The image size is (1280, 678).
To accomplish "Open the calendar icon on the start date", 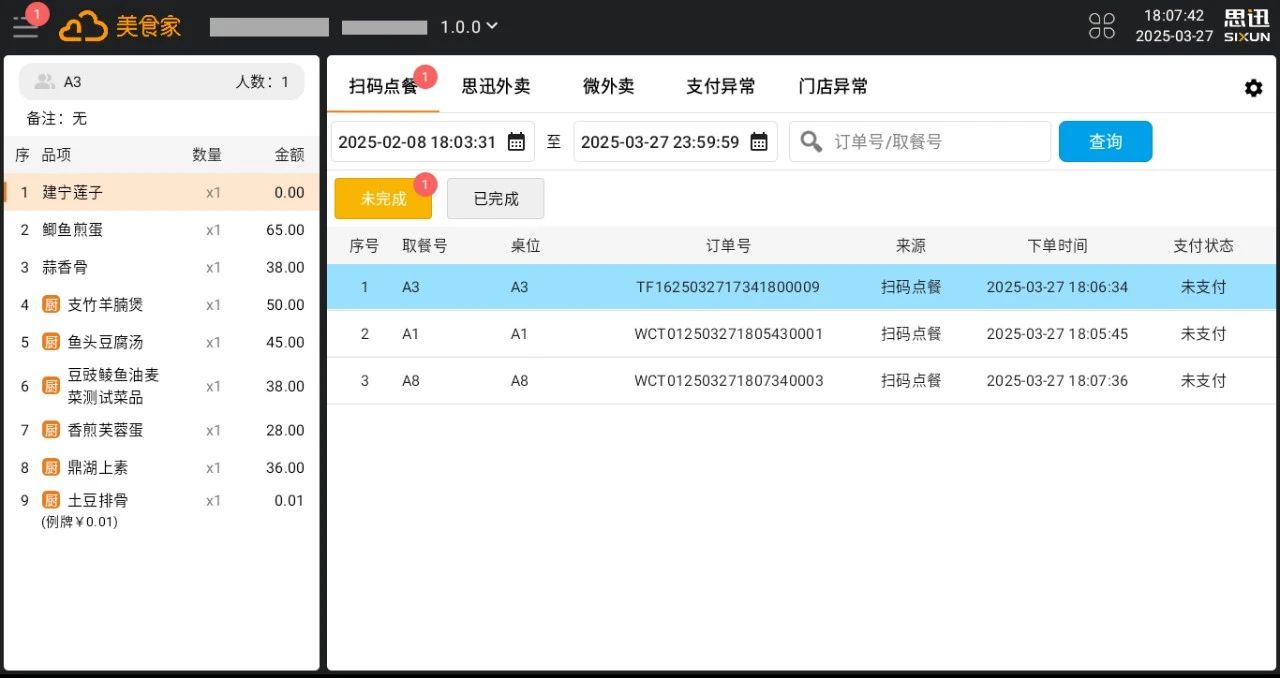I will [x=515, y=141].
